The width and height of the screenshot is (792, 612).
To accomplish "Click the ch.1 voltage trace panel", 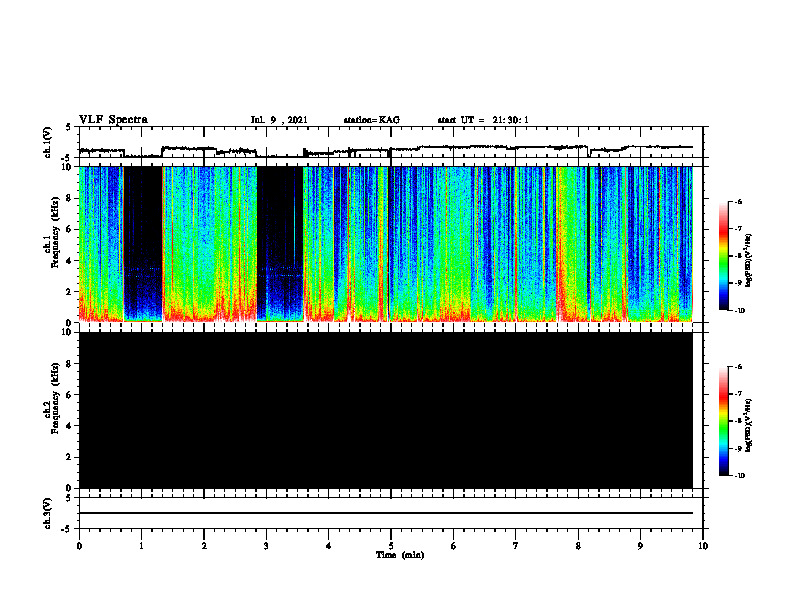I will [391, 142].
